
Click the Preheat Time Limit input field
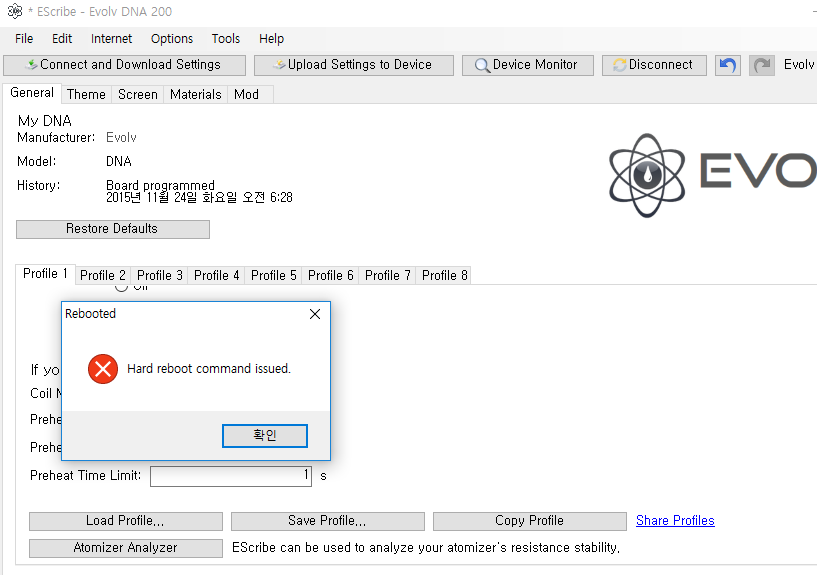[231, 476]
